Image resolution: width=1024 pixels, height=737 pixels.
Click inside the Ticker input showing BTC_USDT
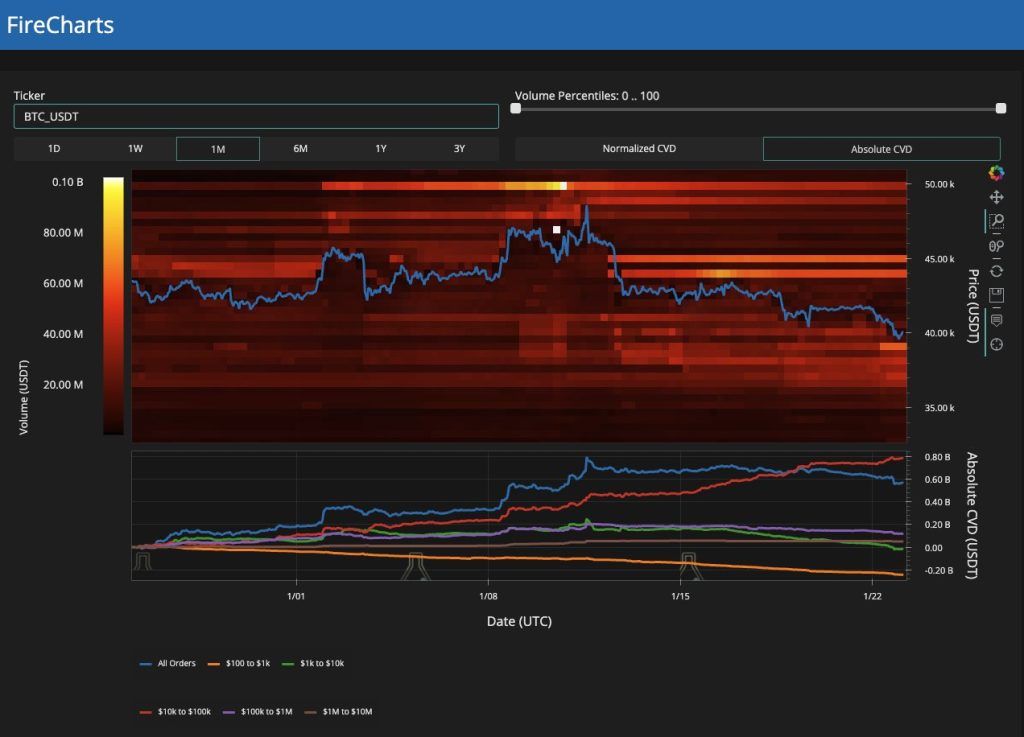pyautogui.click(x=254, y=116)
